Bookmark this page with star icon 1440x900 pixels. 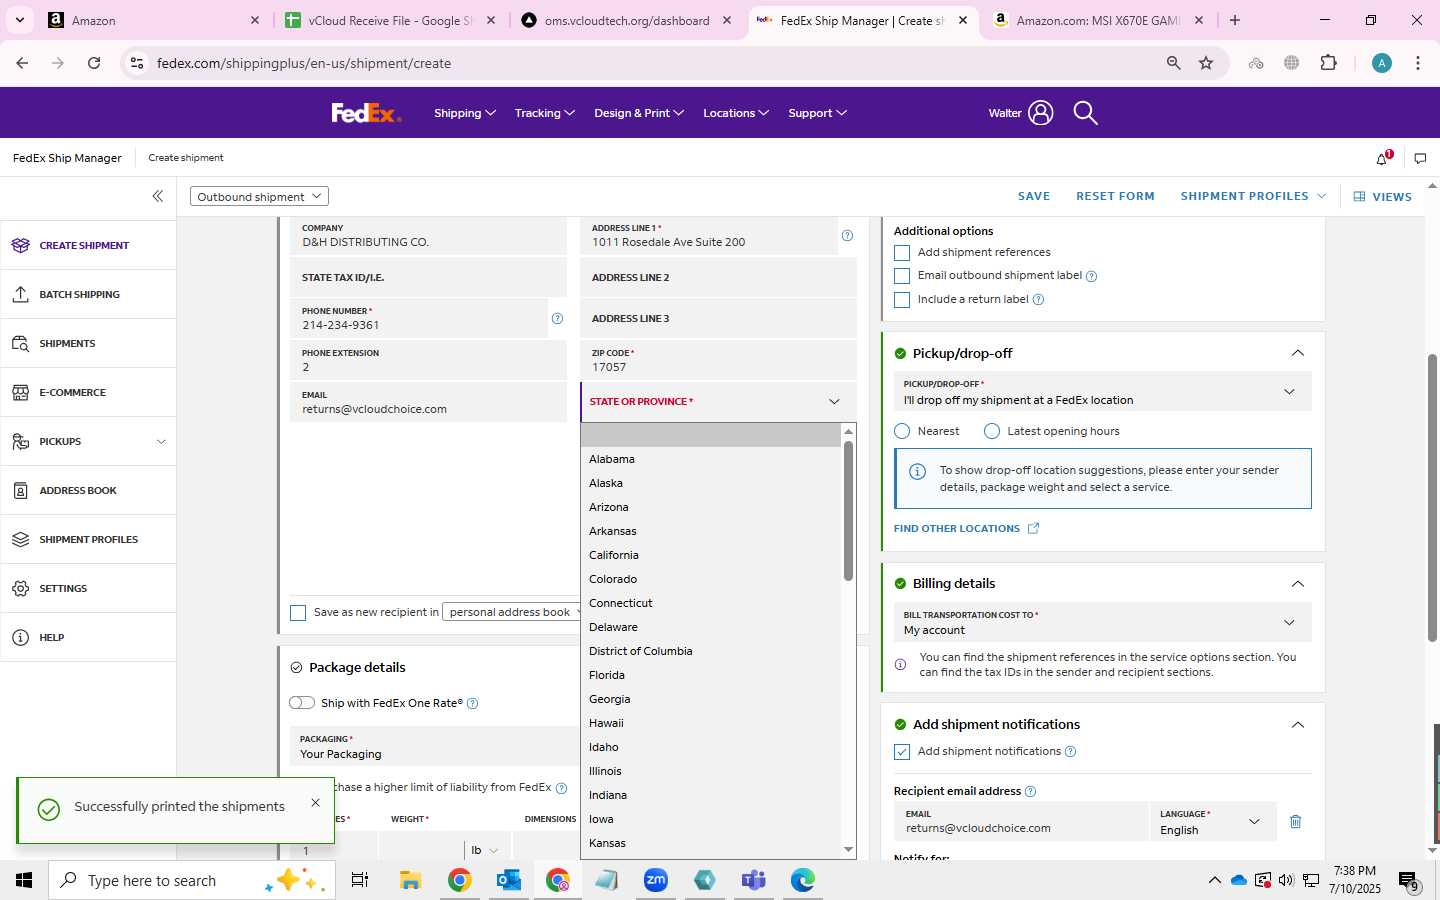click(1206, 63)
